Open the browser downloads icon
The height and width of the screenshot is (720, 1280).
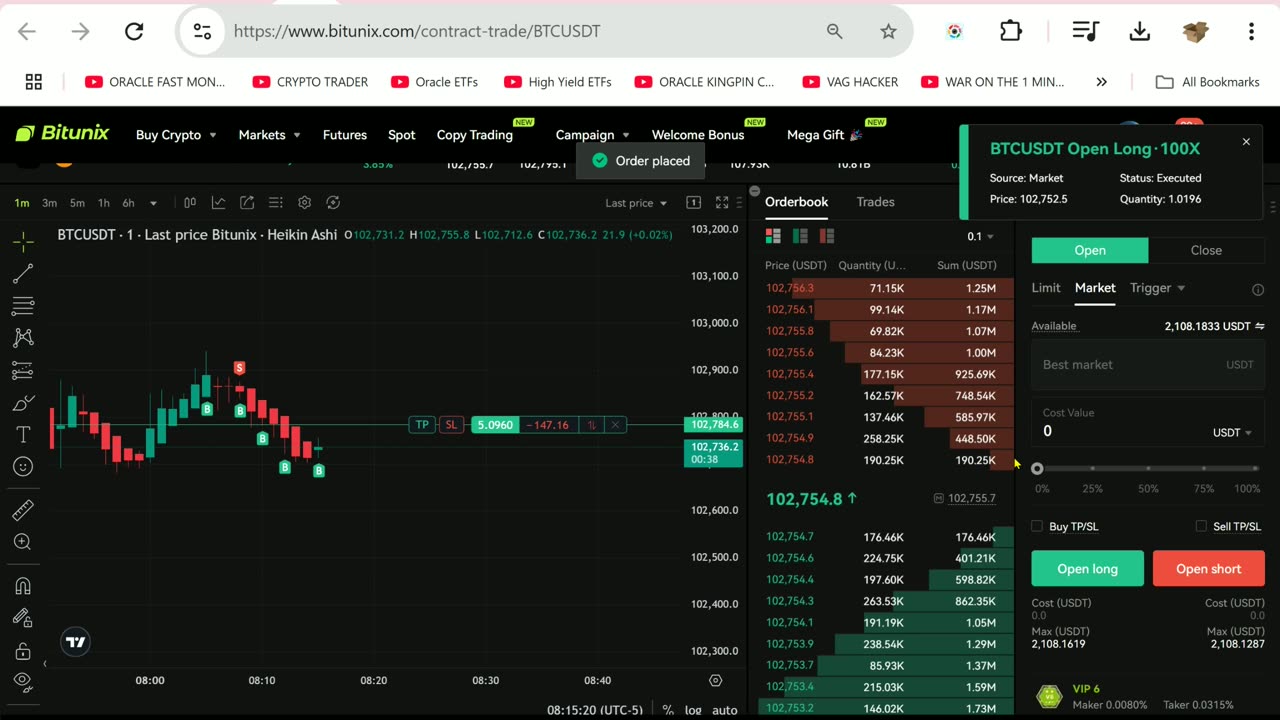tap(1139, 31)
